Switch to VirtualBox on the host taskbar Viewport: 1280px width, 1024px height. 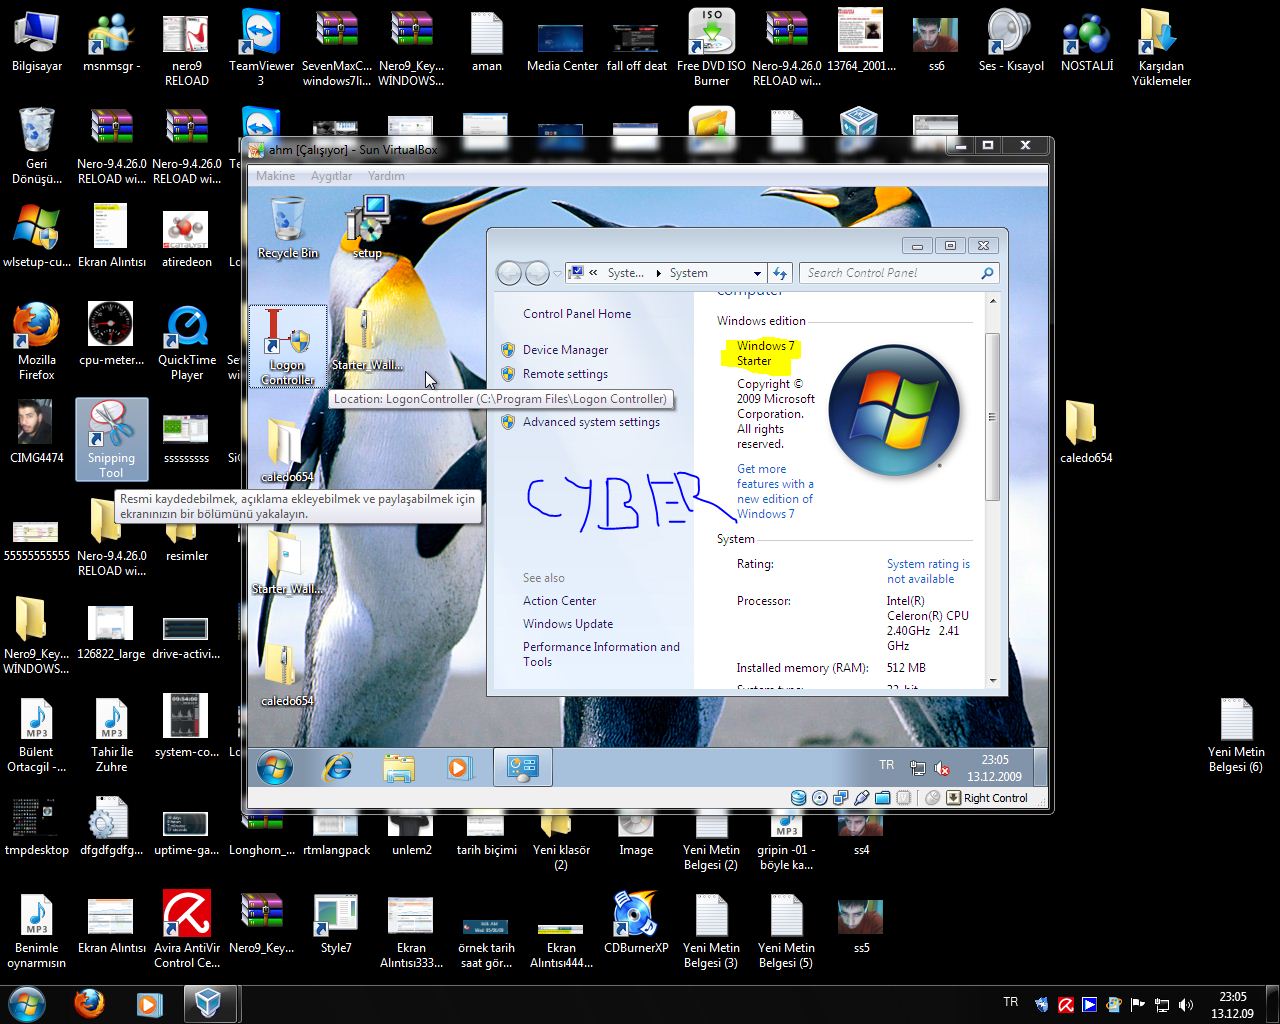(x=209, y=1003)
